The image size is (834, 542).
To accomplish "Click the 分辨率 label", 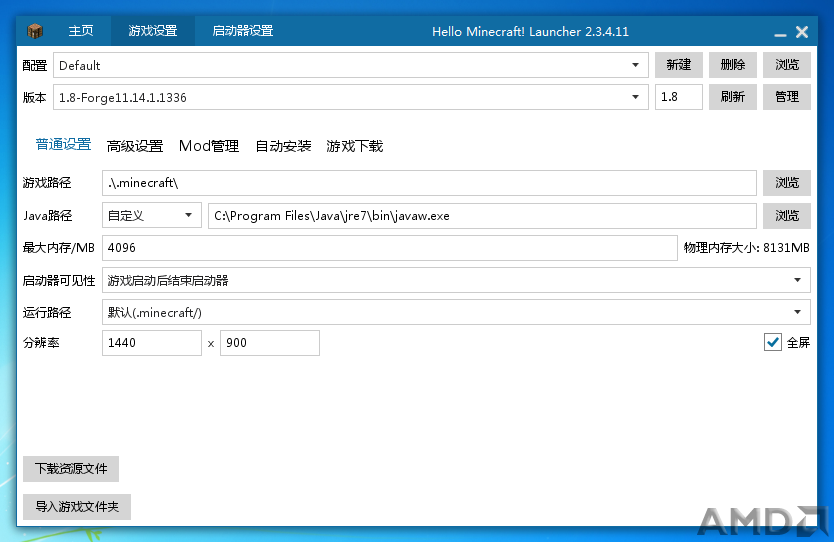I will (41, 343).
